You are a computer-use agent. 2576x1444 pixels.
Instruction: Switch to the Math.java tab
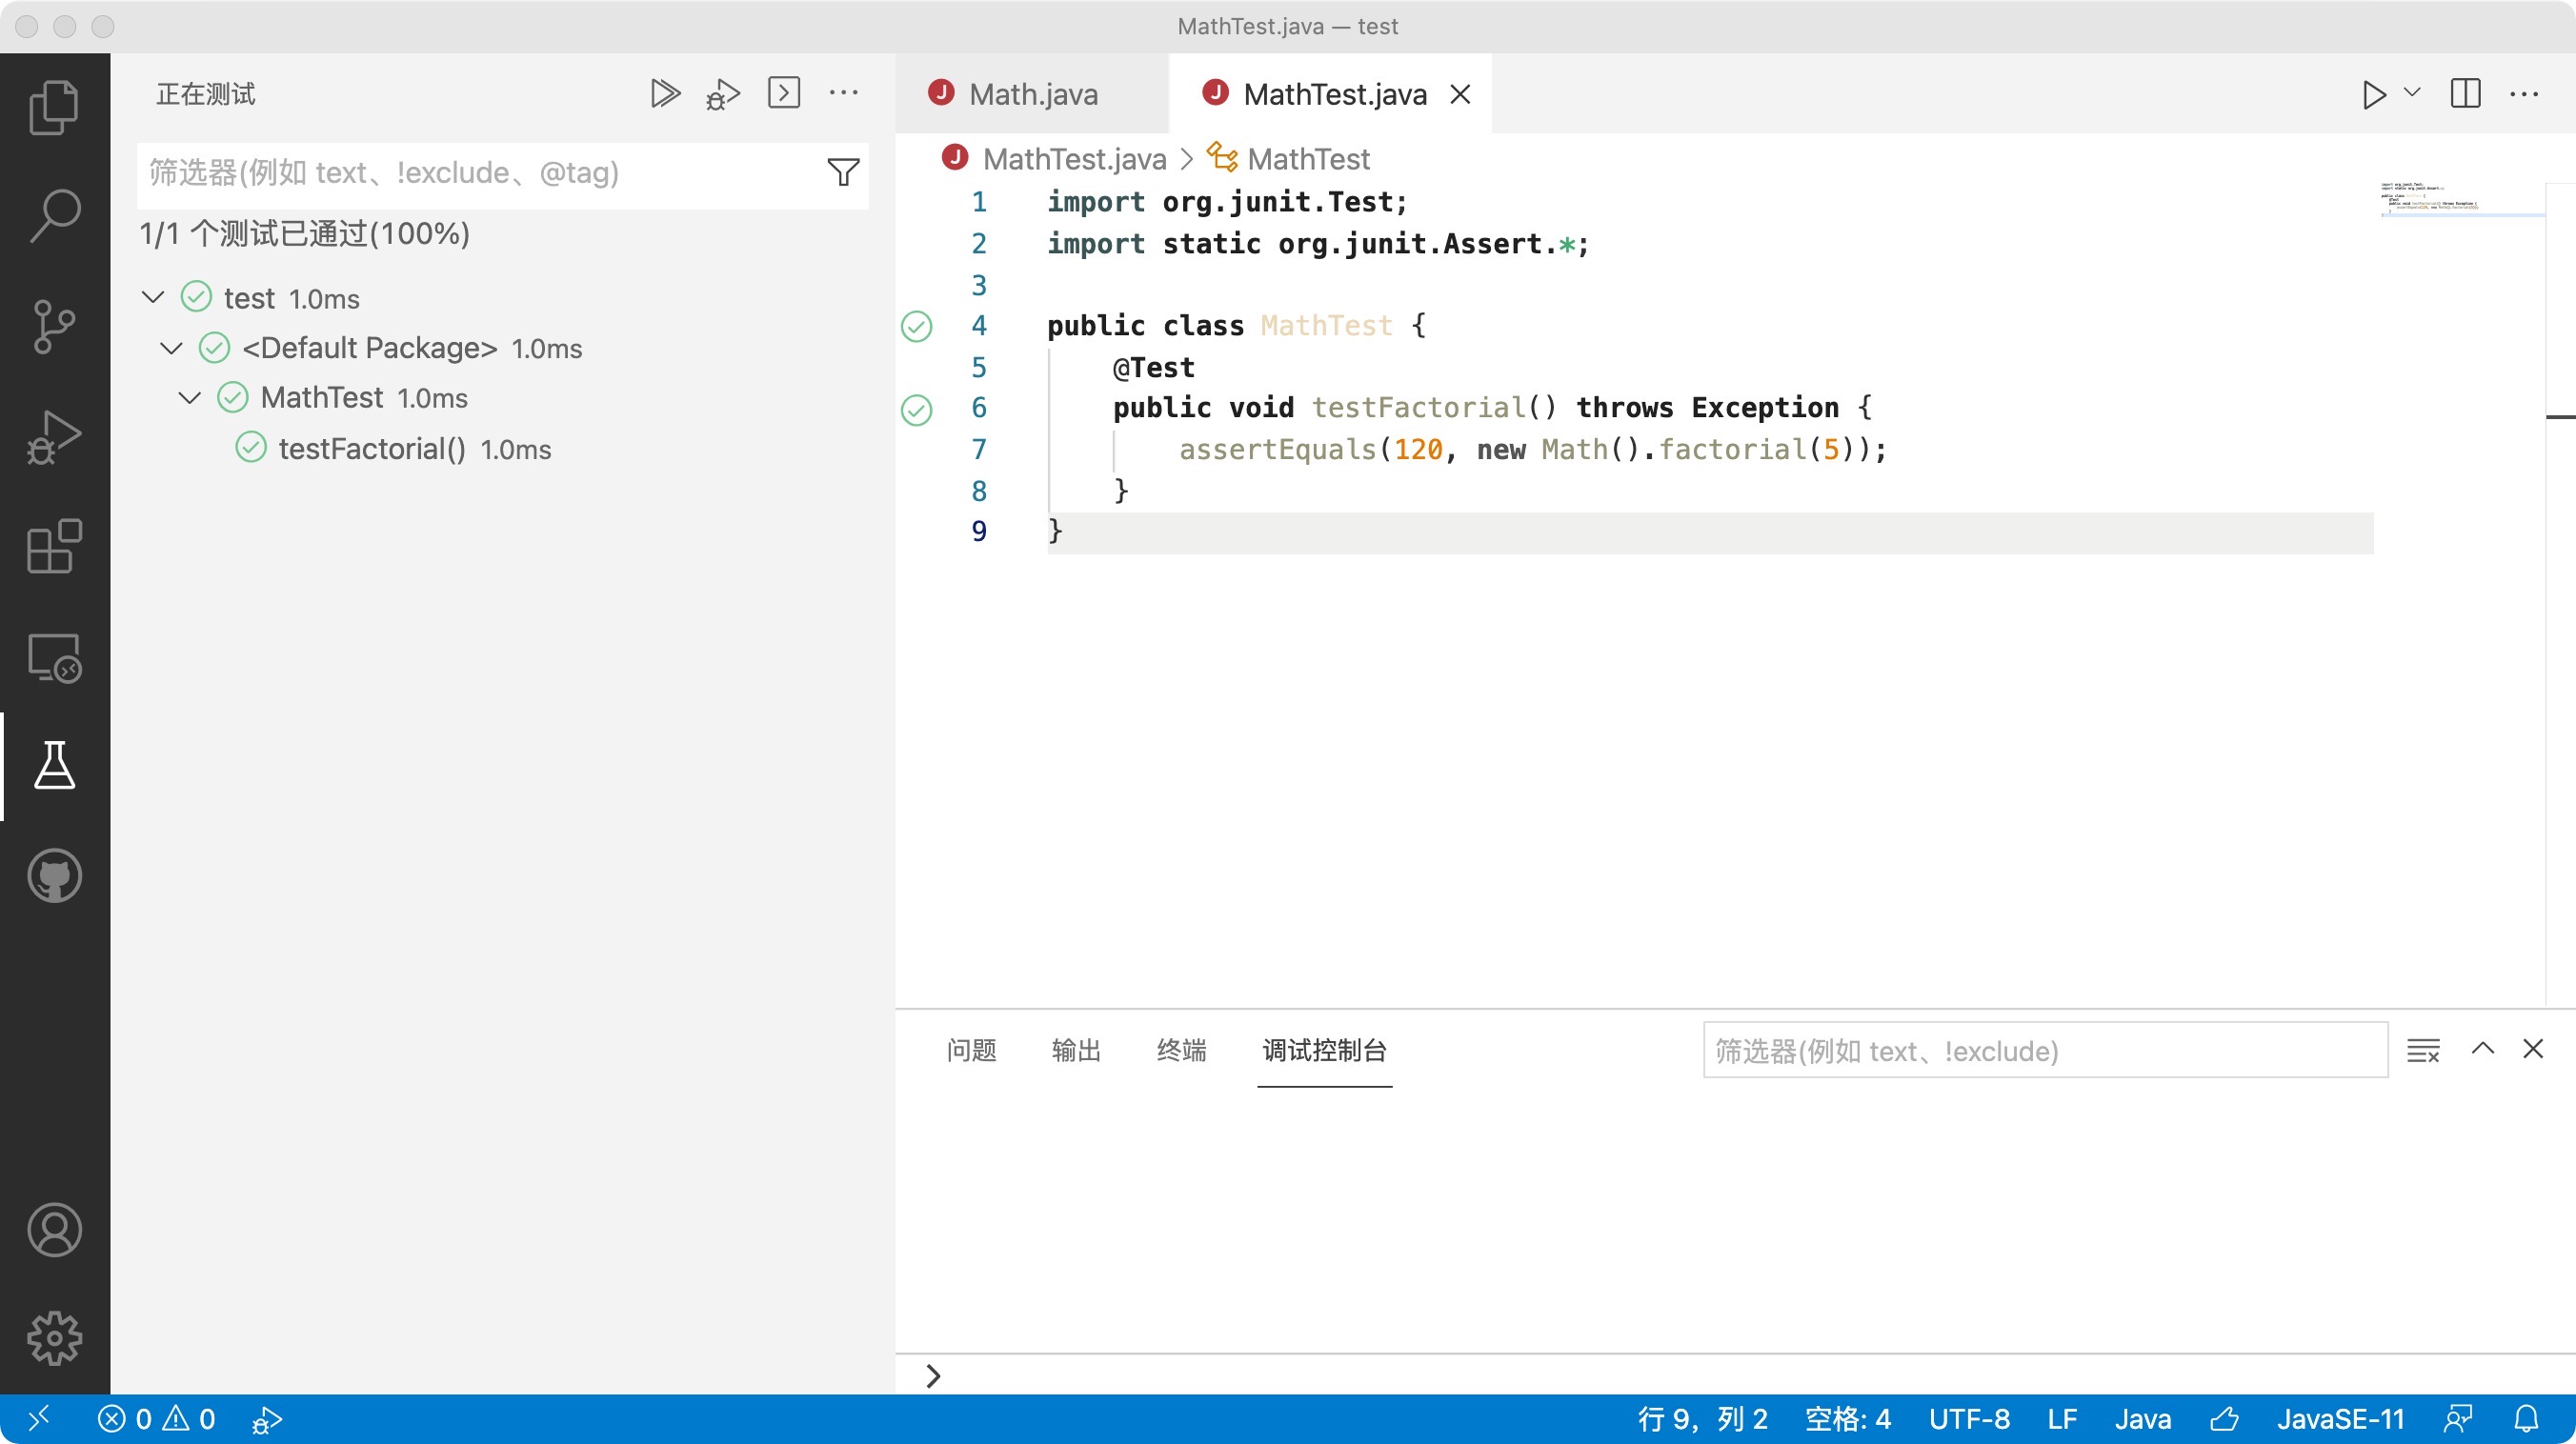[1031, 94]
